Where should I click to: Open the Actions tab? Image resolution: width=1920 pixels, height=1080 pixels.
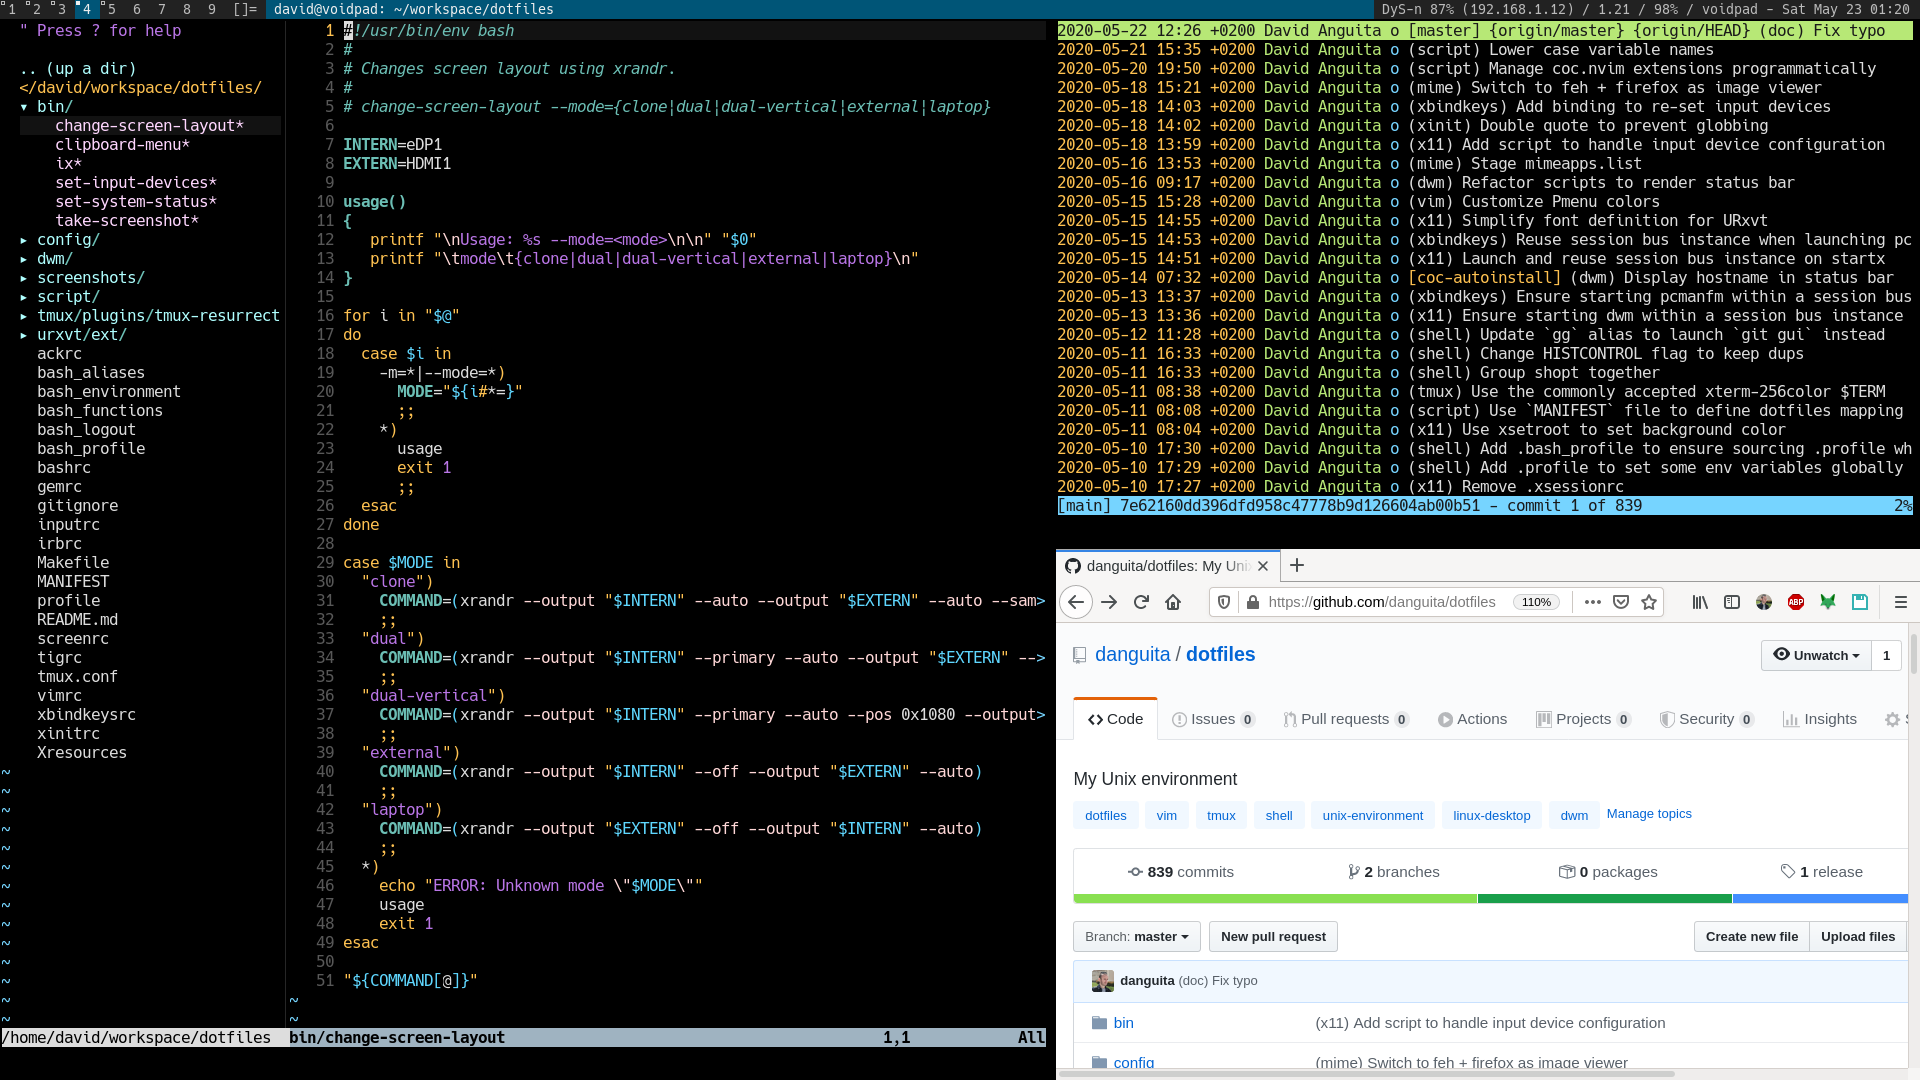(x=1472, y=719)
